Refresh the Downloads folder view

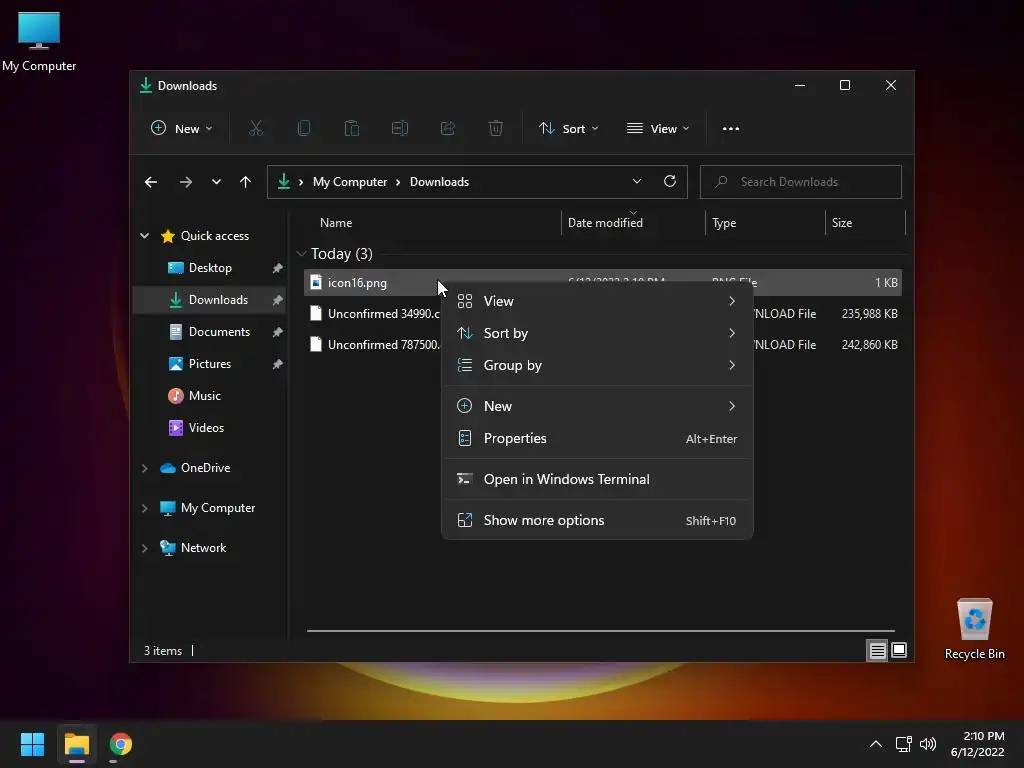[669, 182]
